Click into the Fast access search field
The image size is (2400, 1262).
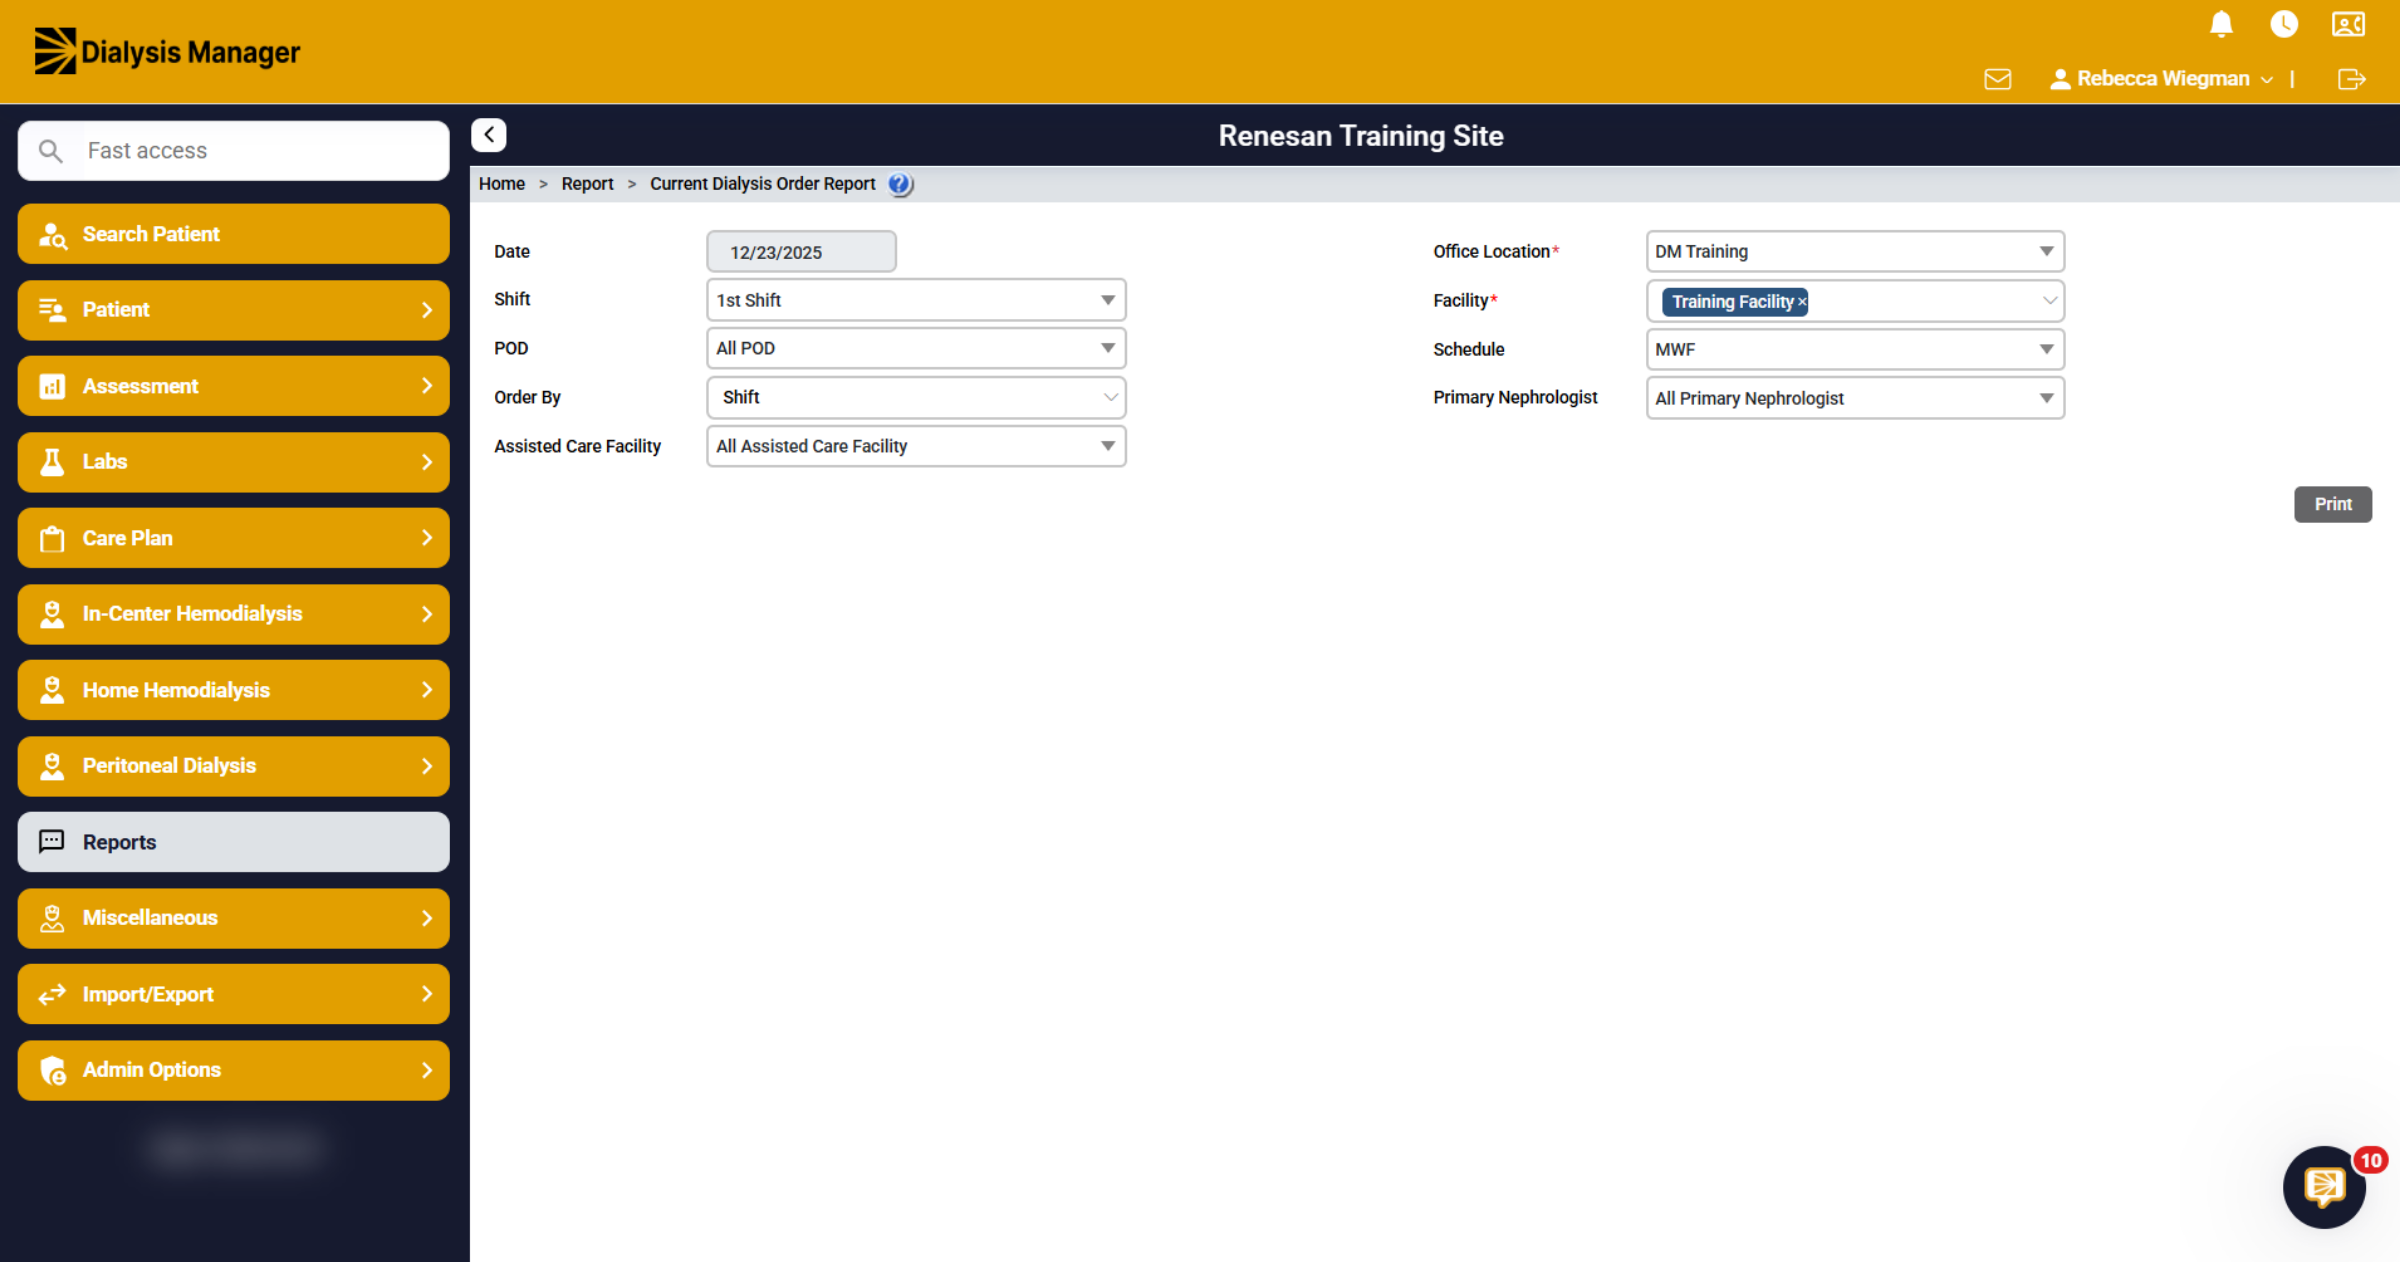(x=233, y=151)
